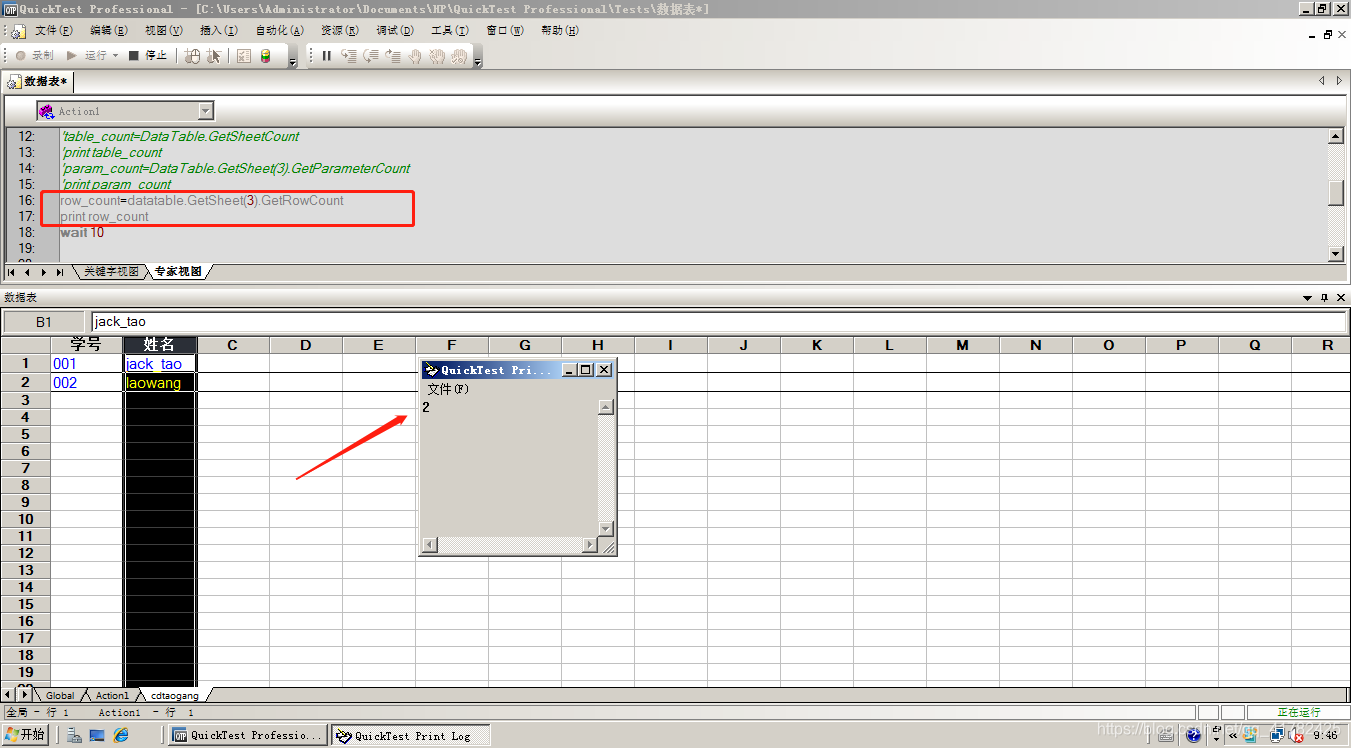Open the 调试(D) menu

click(x=395, y=31)
